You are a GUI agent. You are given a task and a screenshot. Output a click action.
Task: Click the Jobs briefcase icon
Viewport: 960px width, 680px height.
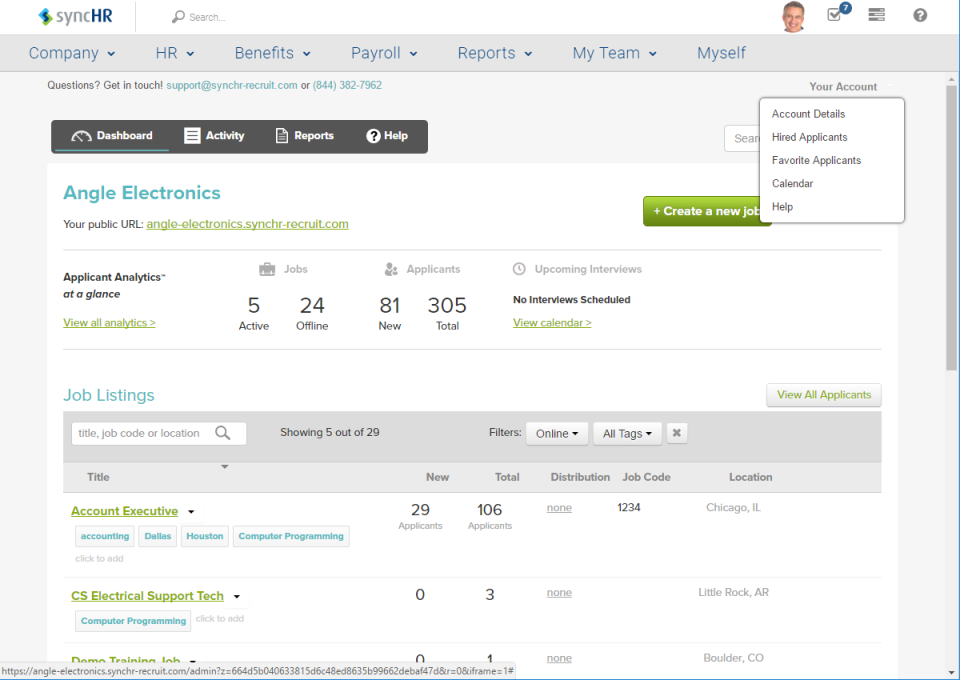pos(267,269)
